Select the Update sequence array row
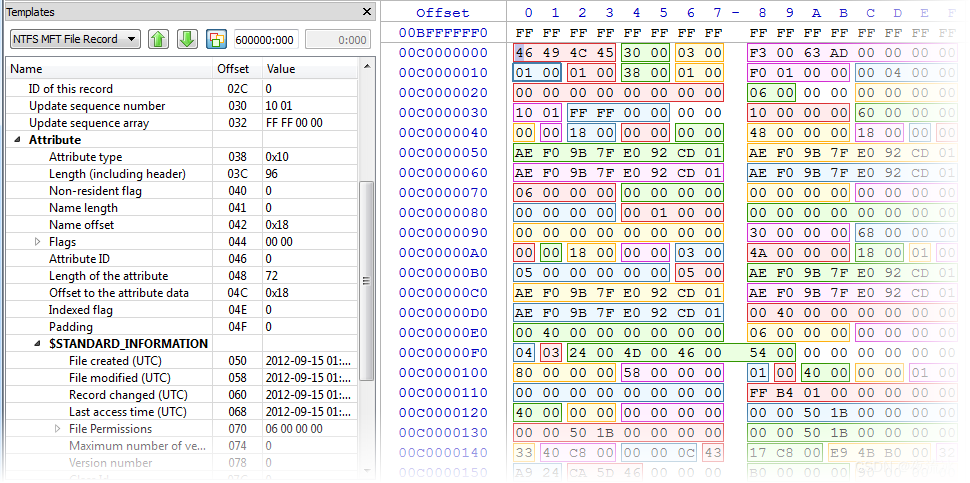The image size is (970, 483). coord(182,122)
